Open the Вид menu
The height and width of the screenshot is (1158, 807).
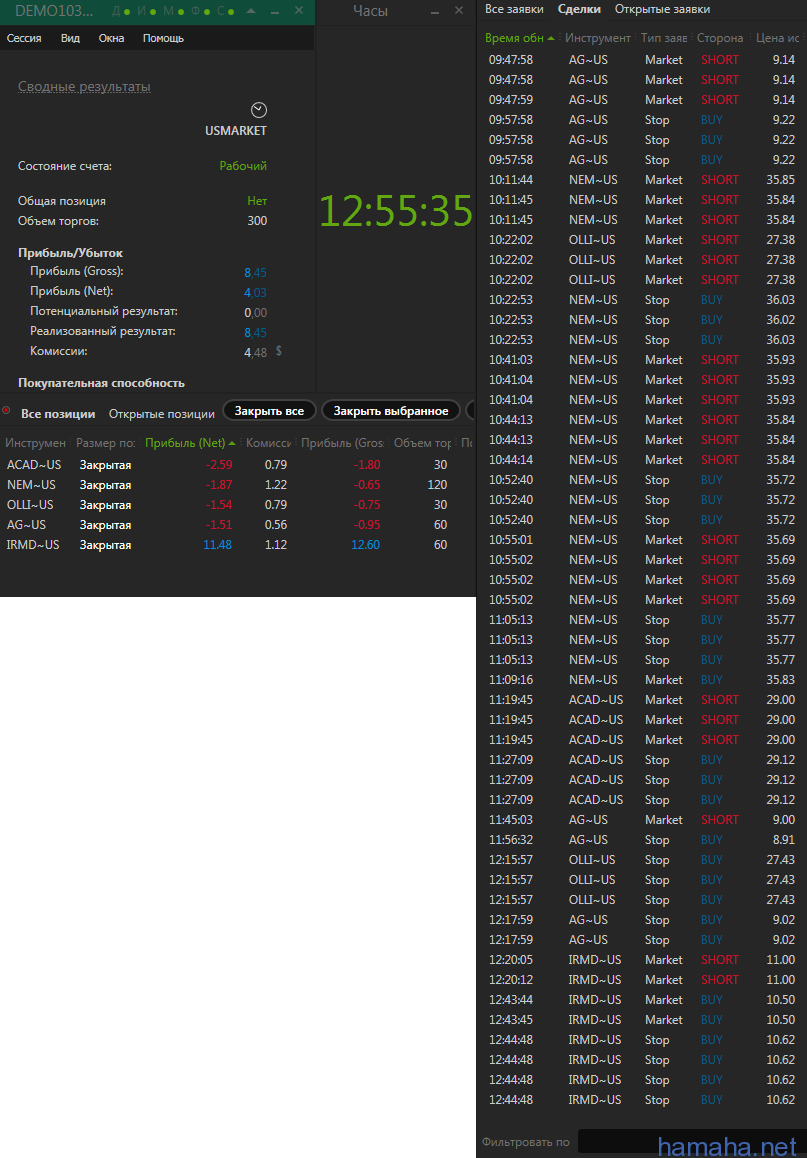[70, 38]
